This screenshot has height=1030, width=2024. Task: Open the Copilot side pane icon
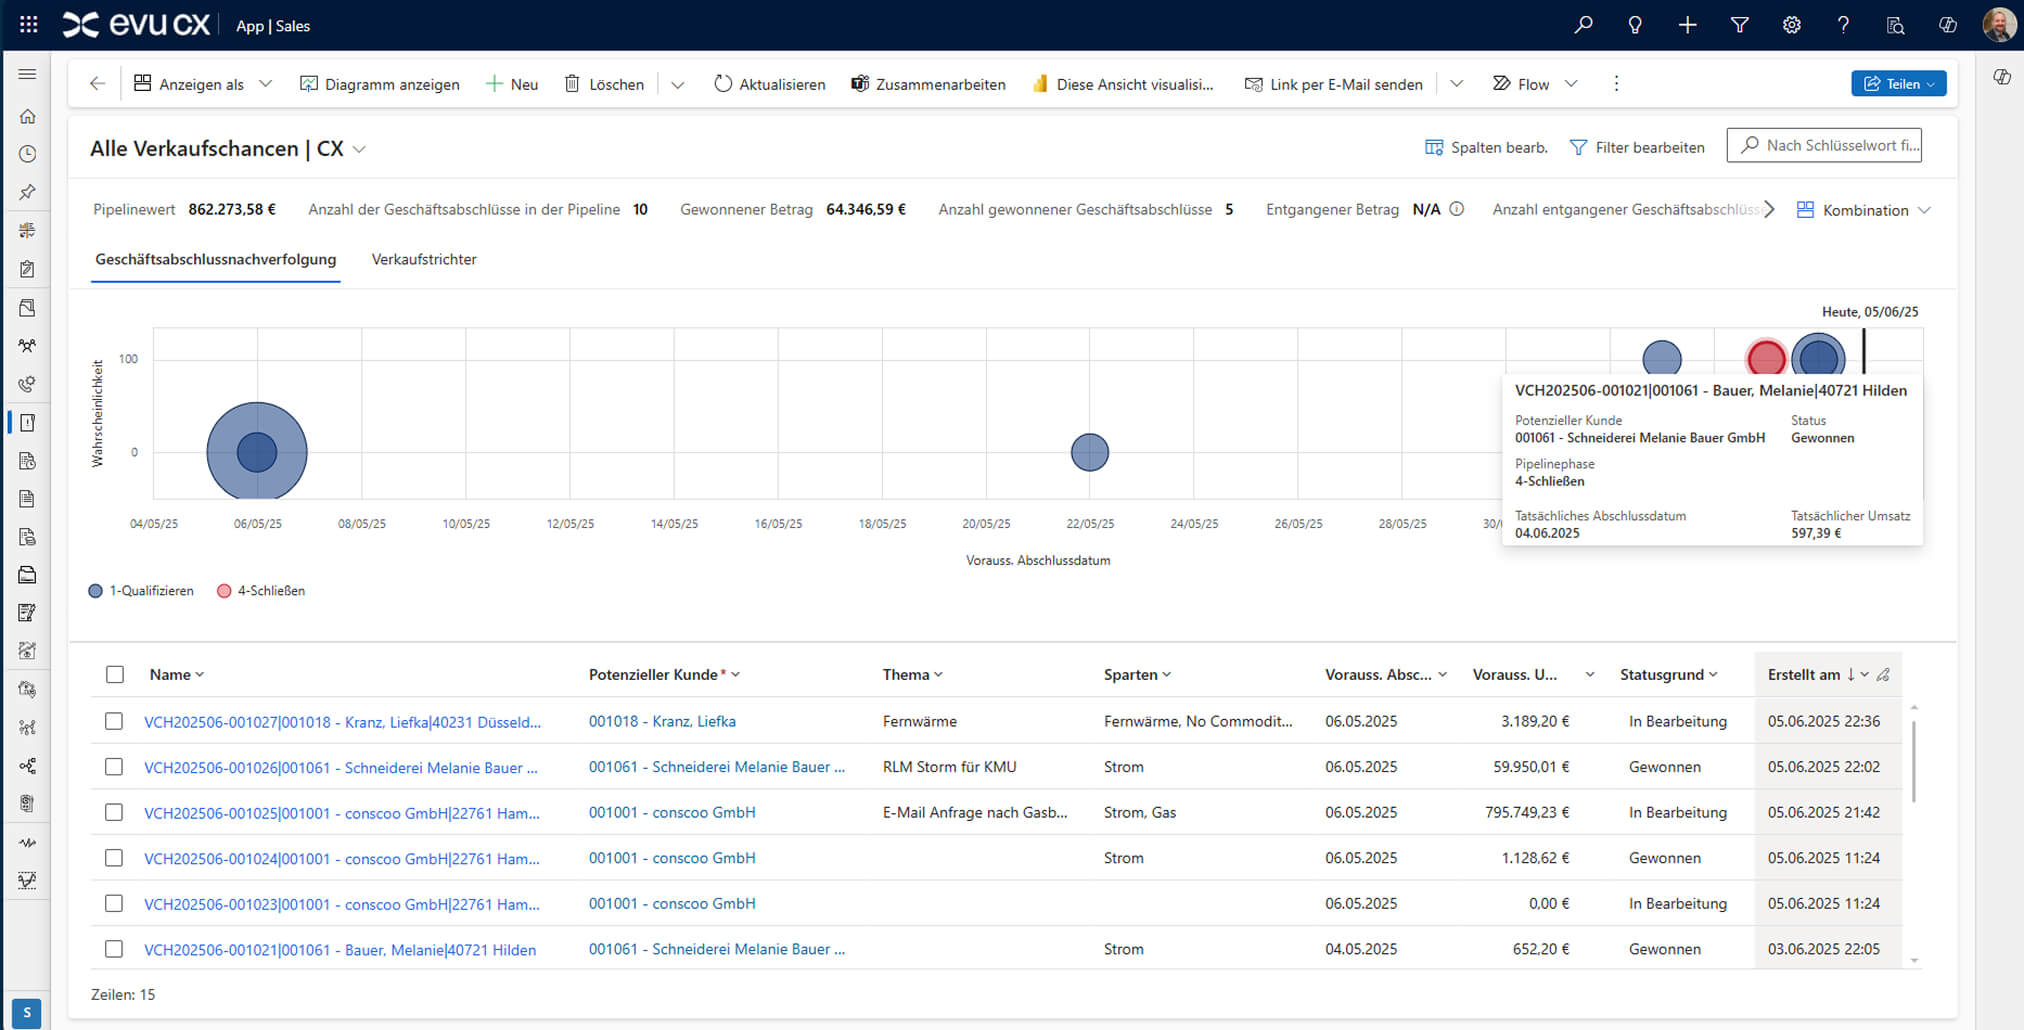[x=2002, y=77]
